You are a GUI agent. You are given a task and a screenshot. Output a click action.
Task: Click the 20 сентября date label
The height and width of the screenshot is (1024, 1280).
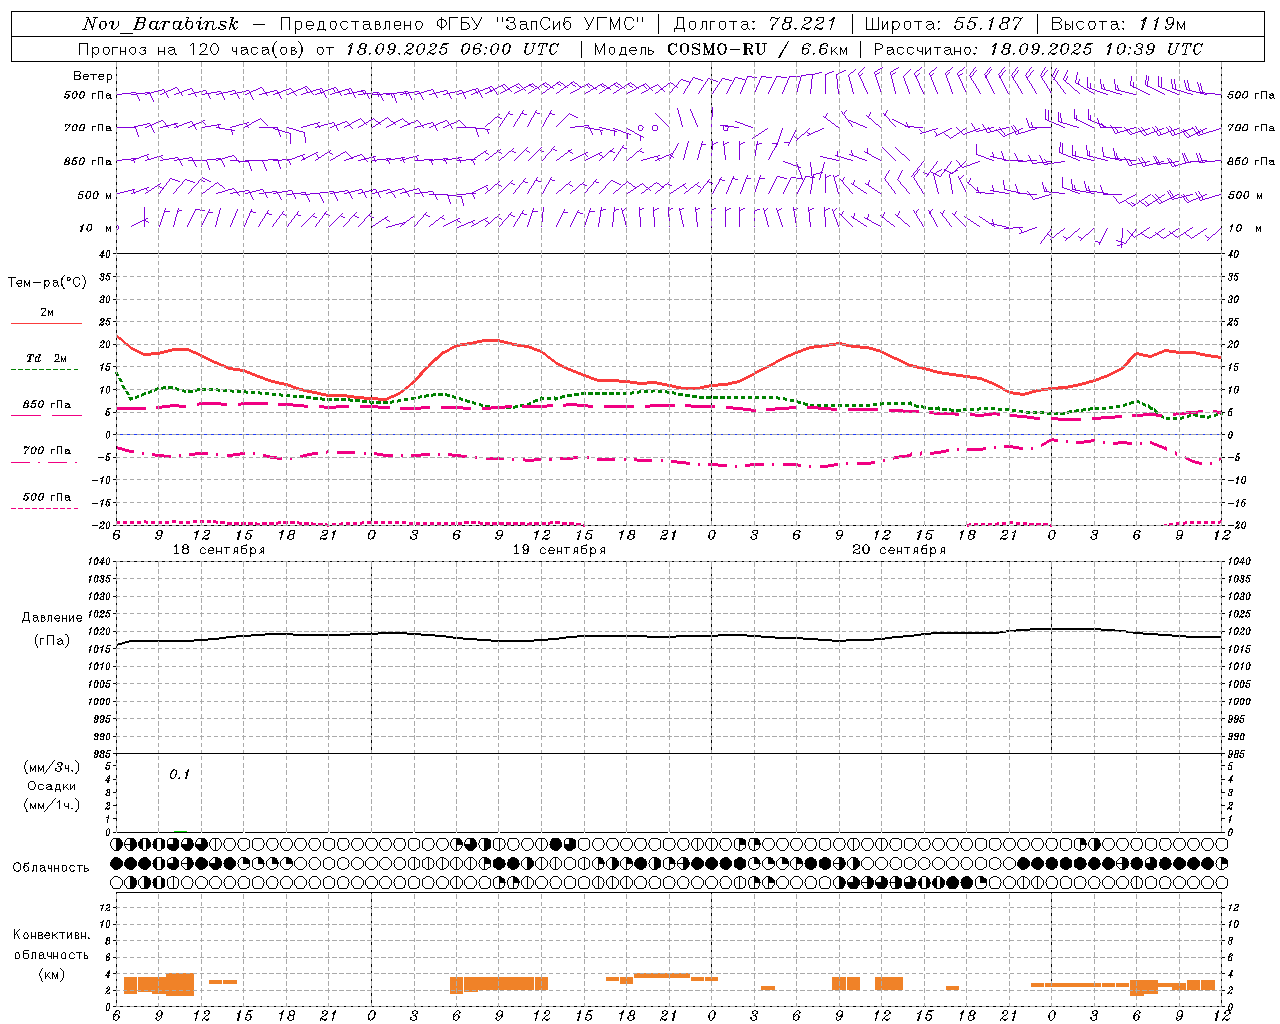click(x=899, y=550)
